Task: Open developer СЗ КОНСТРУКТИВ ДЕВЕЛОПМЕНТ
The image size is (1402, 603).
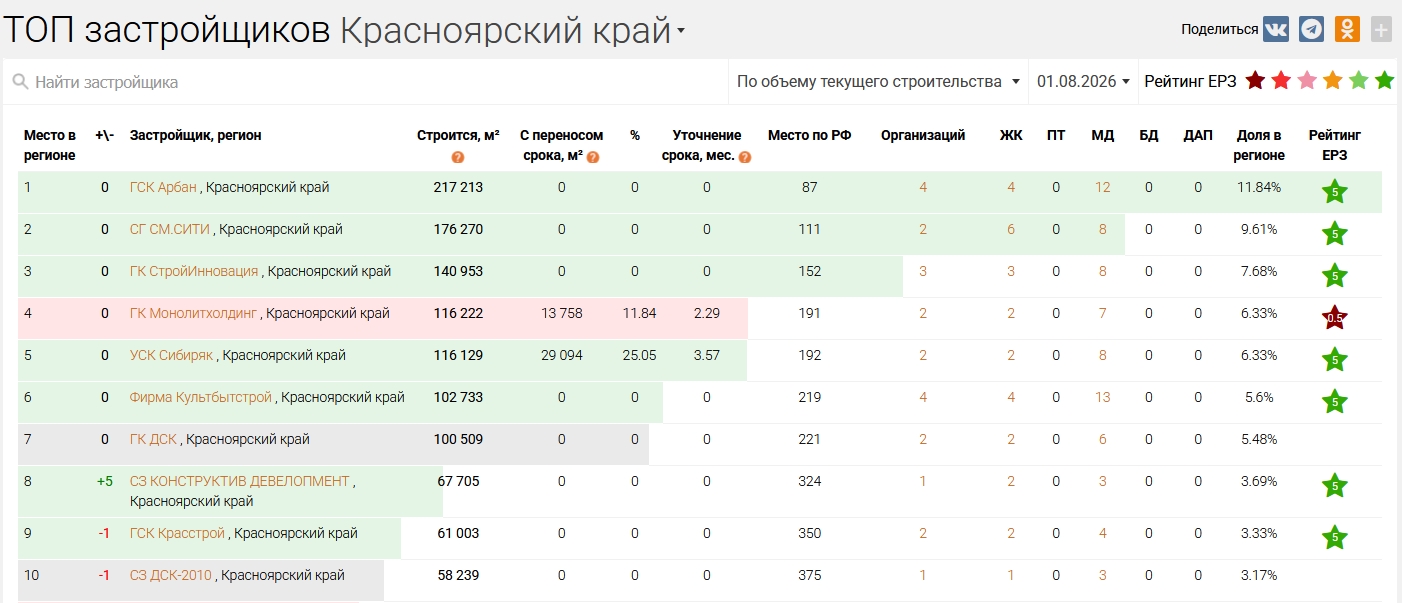Action: click(240, 481)
